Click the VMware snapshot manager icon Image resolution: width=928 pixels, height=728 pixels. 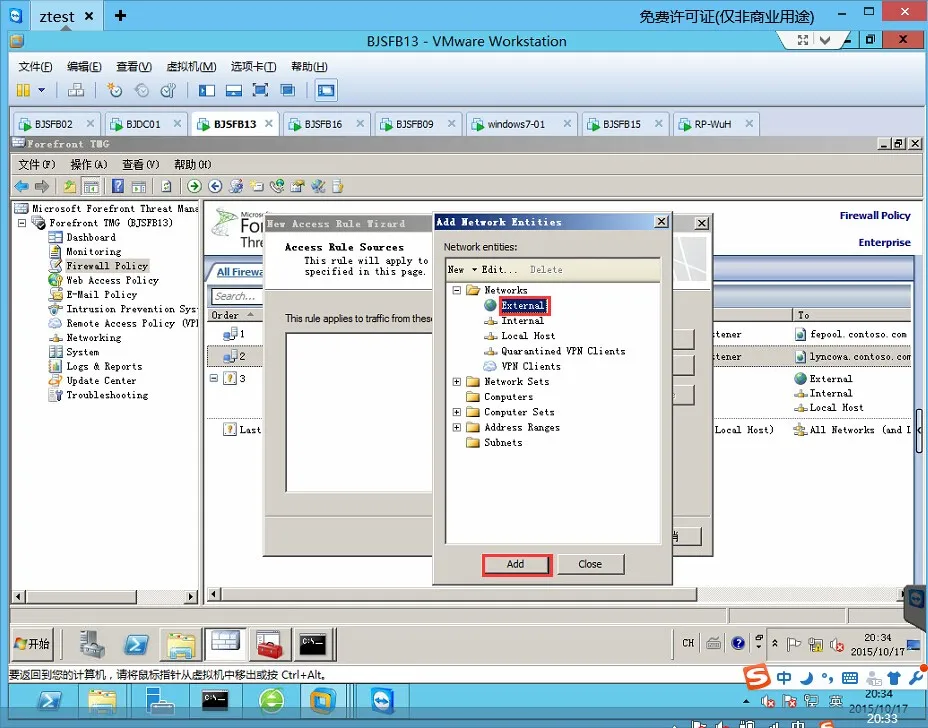[x=169, y=90]
